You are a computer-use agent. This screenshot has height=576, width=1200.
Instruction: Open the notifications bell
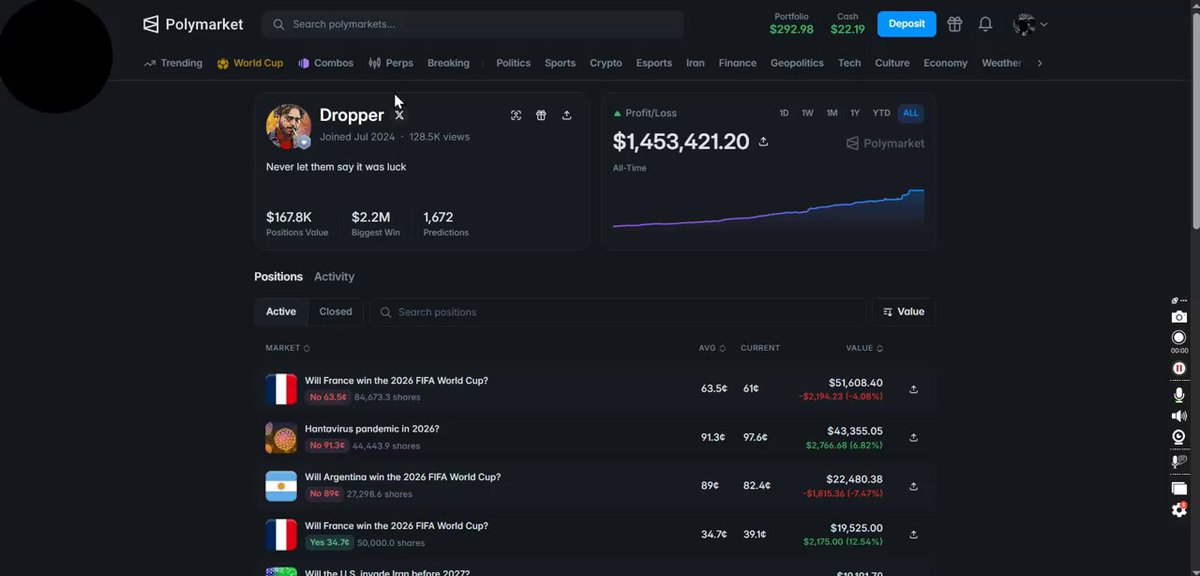(986, 24)
